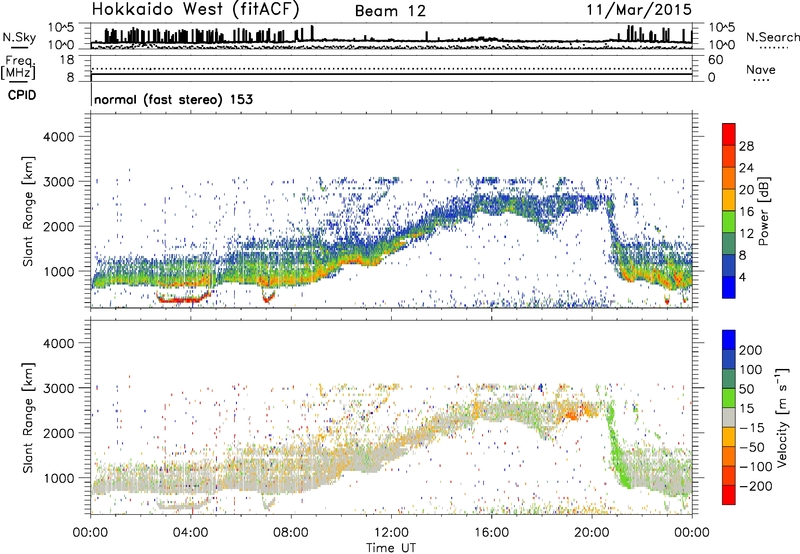Click the '4000' tick of power panel
The image size is (800, 554).
[x=59, y=137]
